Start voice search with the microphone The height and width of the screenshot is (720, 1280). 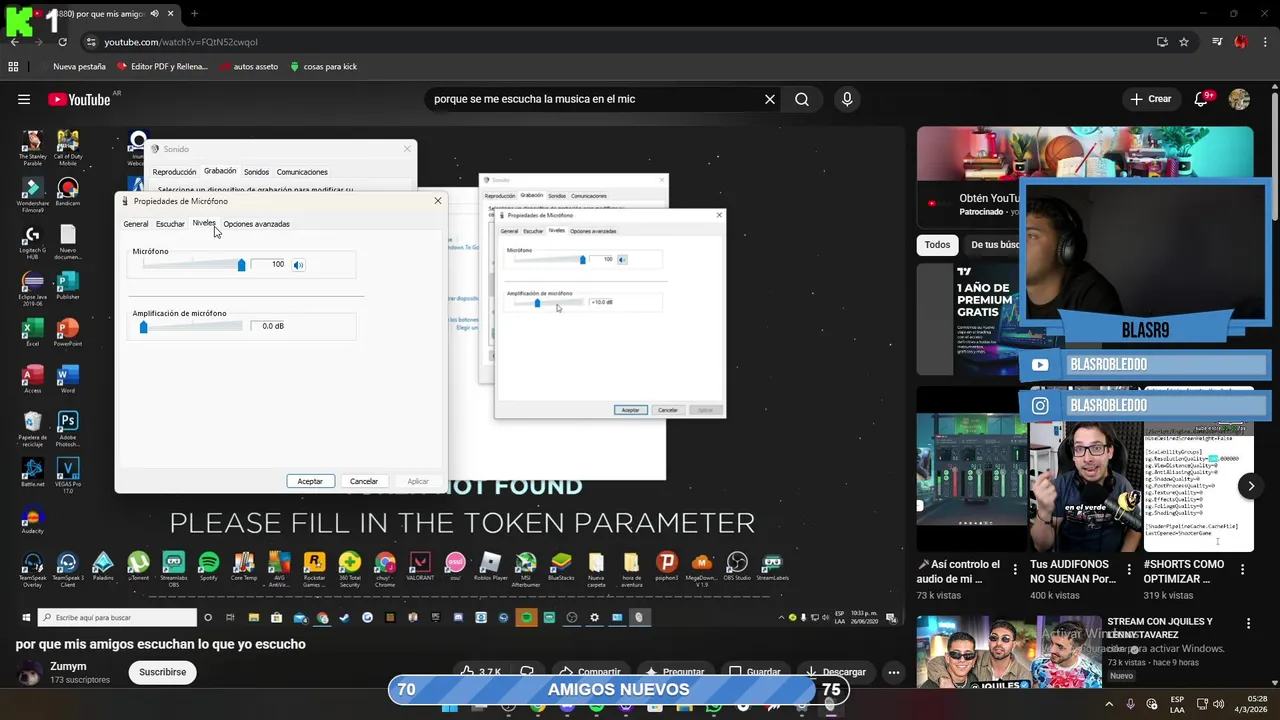coord(847,99)
